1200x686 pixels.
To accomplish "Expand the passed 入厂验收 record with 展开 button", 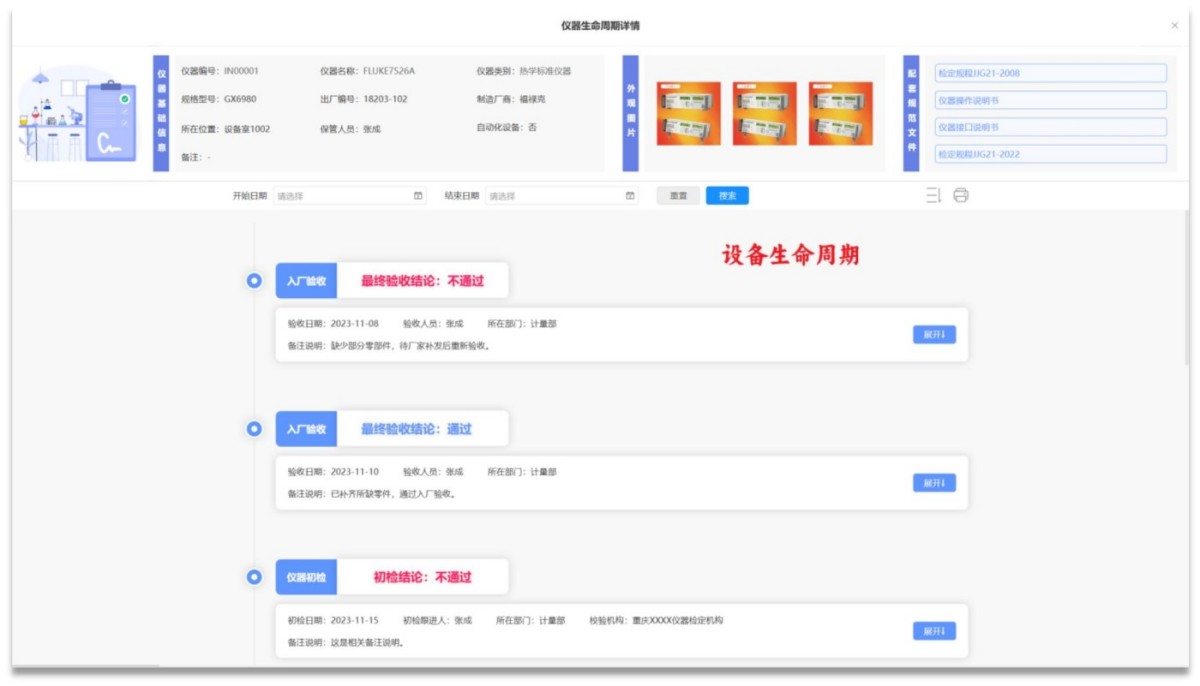I will point(932,482).
